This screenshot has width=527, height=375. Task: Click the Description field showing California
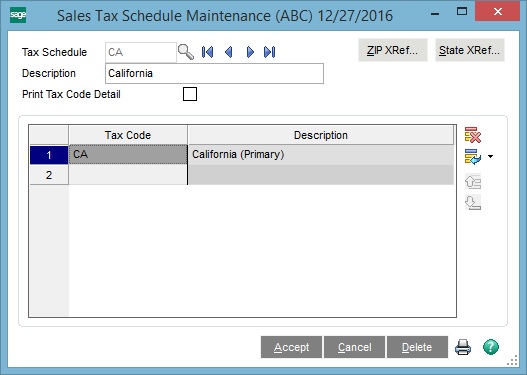[214, 73]
